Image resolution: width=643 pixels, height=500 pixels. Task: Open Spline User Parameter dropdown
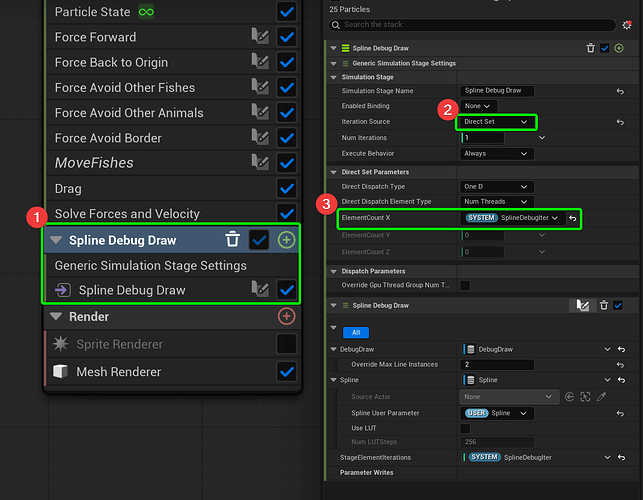497,413
